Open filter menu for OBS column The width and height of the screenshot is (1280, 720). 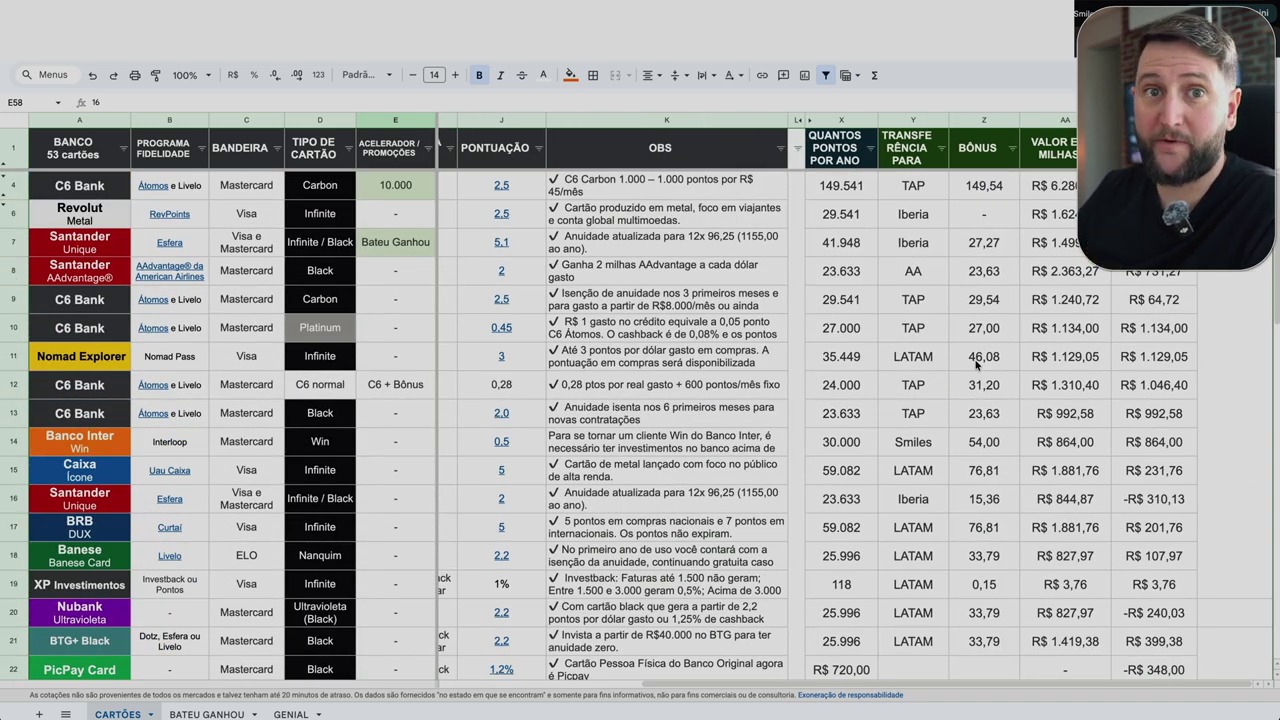click(780, 149)
